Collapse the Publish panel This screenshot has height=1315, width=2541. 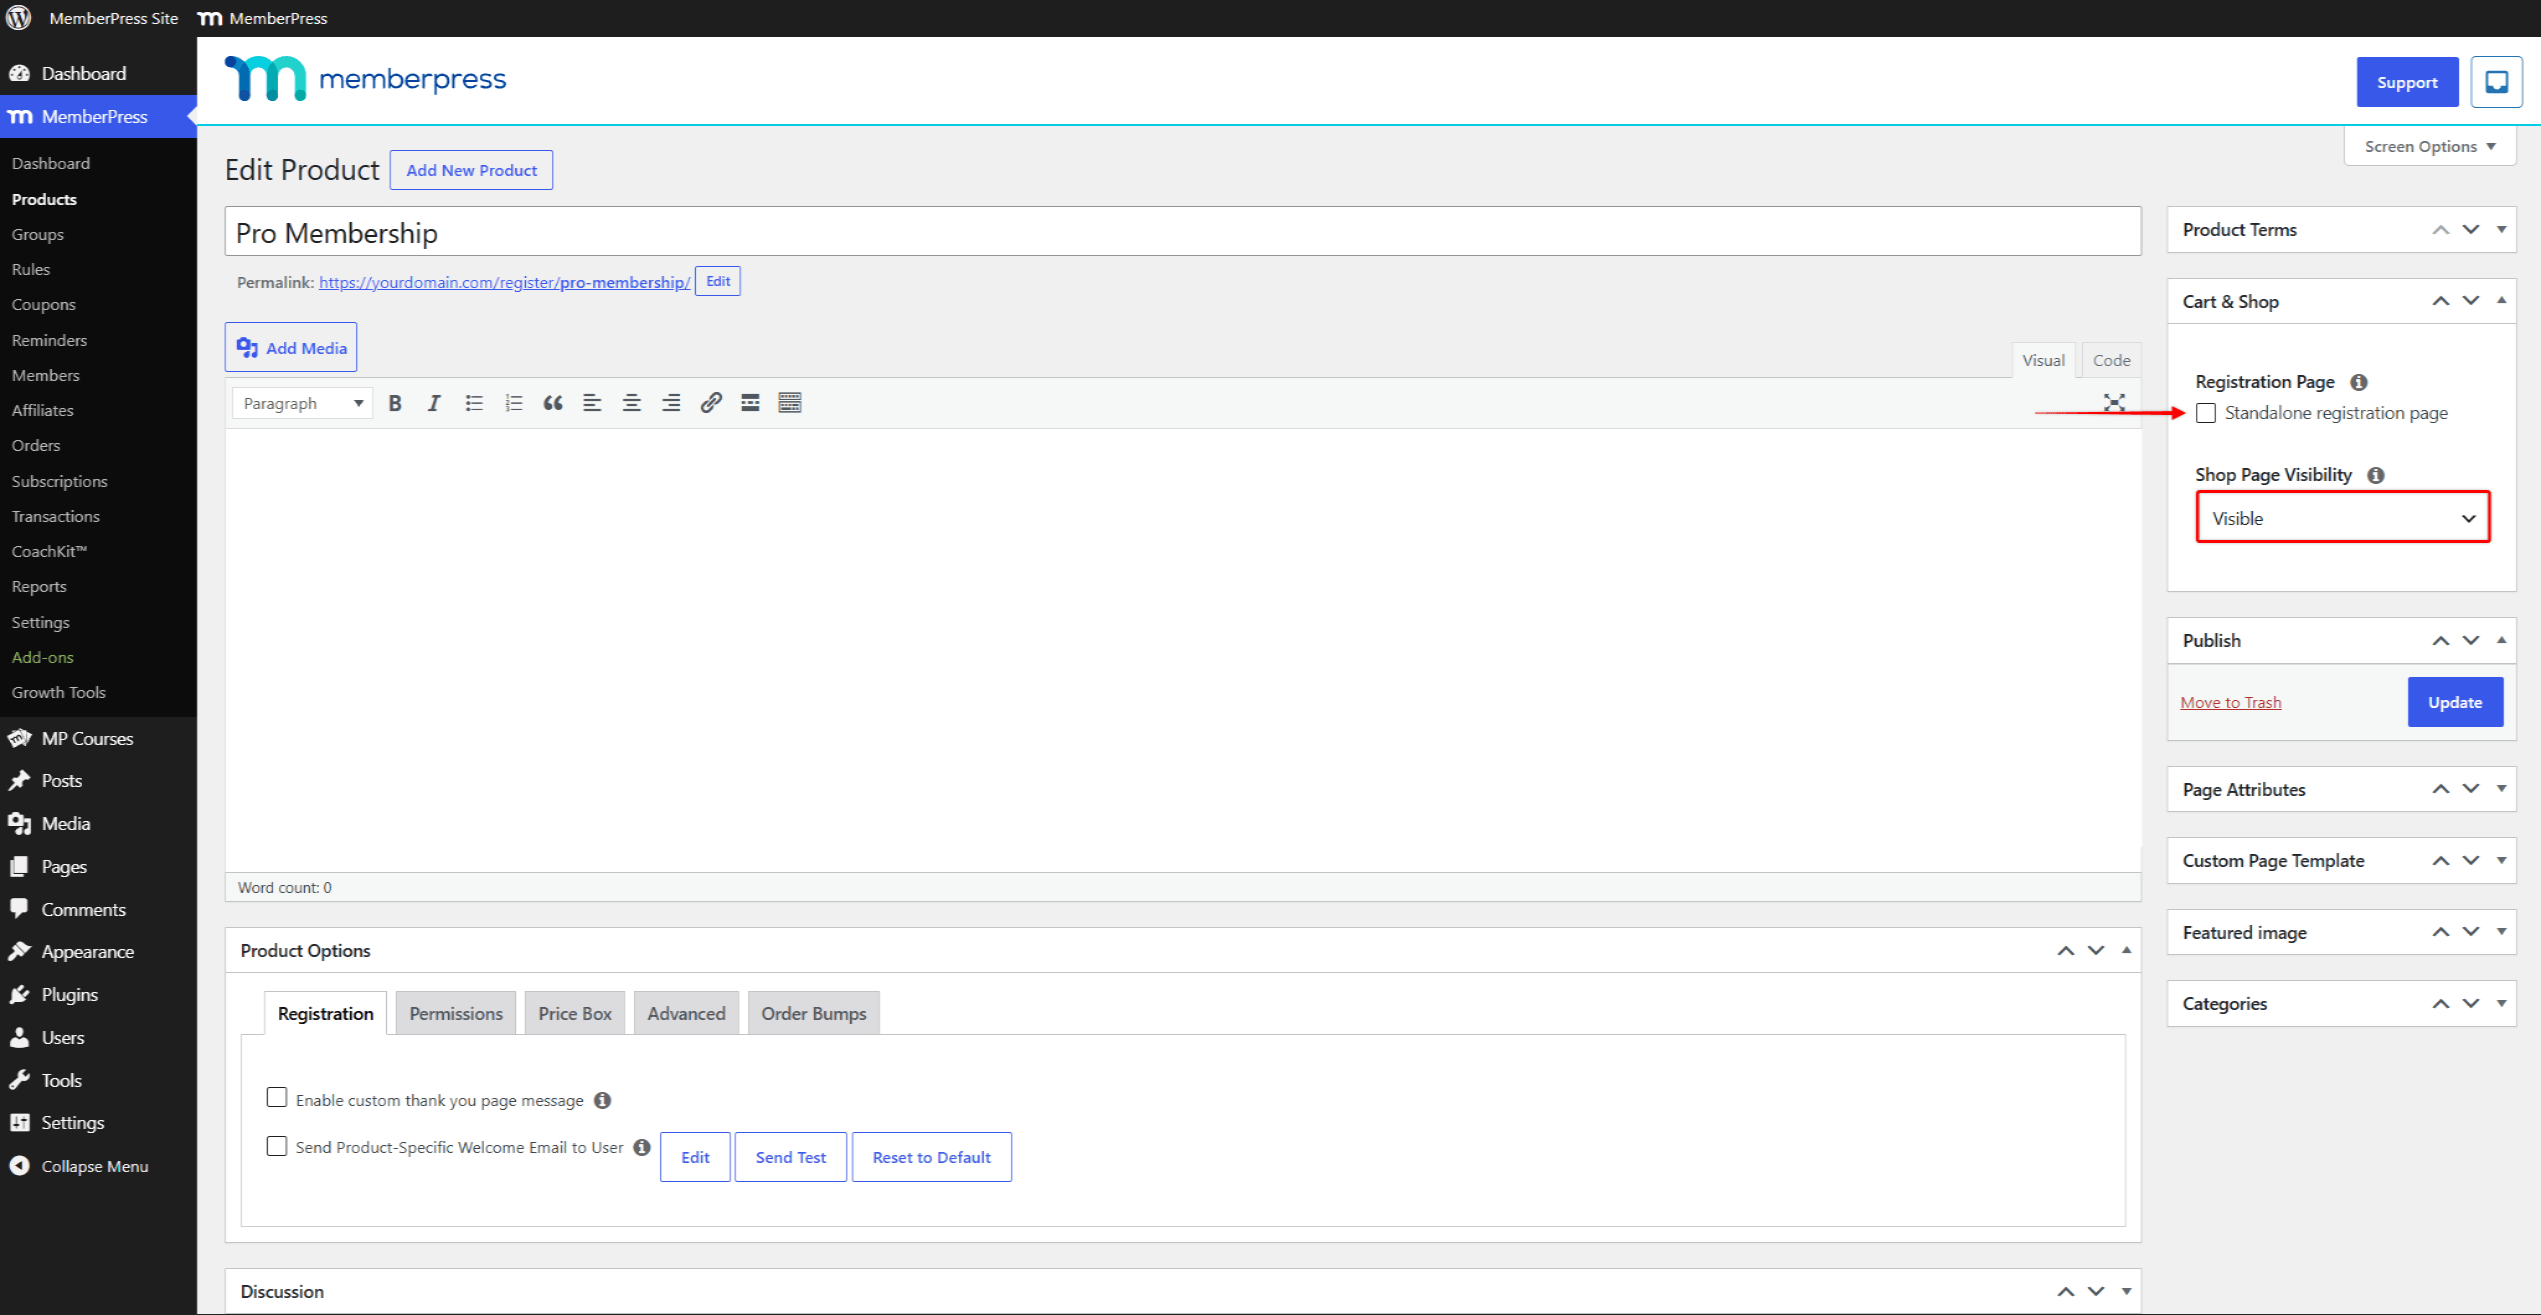pos(2502,640)
